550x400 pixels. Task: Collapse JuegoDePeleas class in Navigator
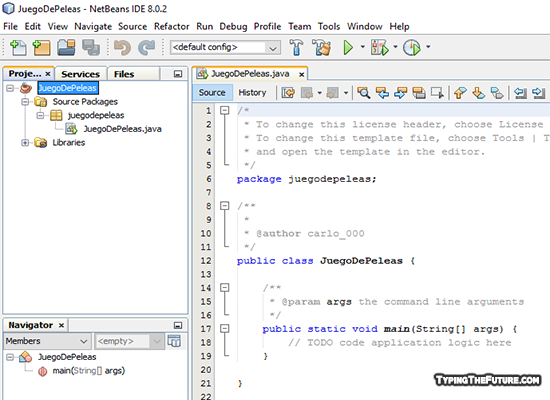pyautogui.click(x=10, y=357)
